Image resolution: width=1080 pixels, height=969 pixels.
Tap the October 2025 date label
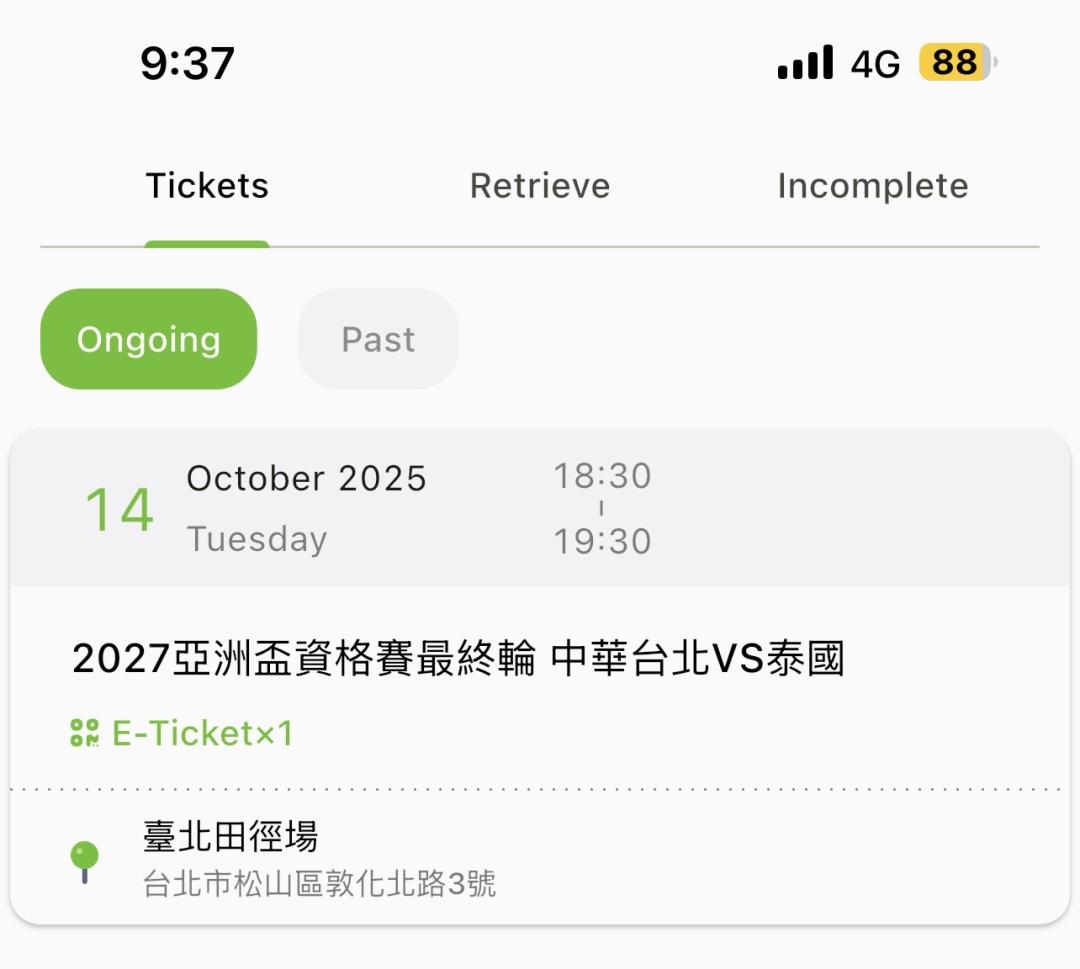(x=306, y=479)
